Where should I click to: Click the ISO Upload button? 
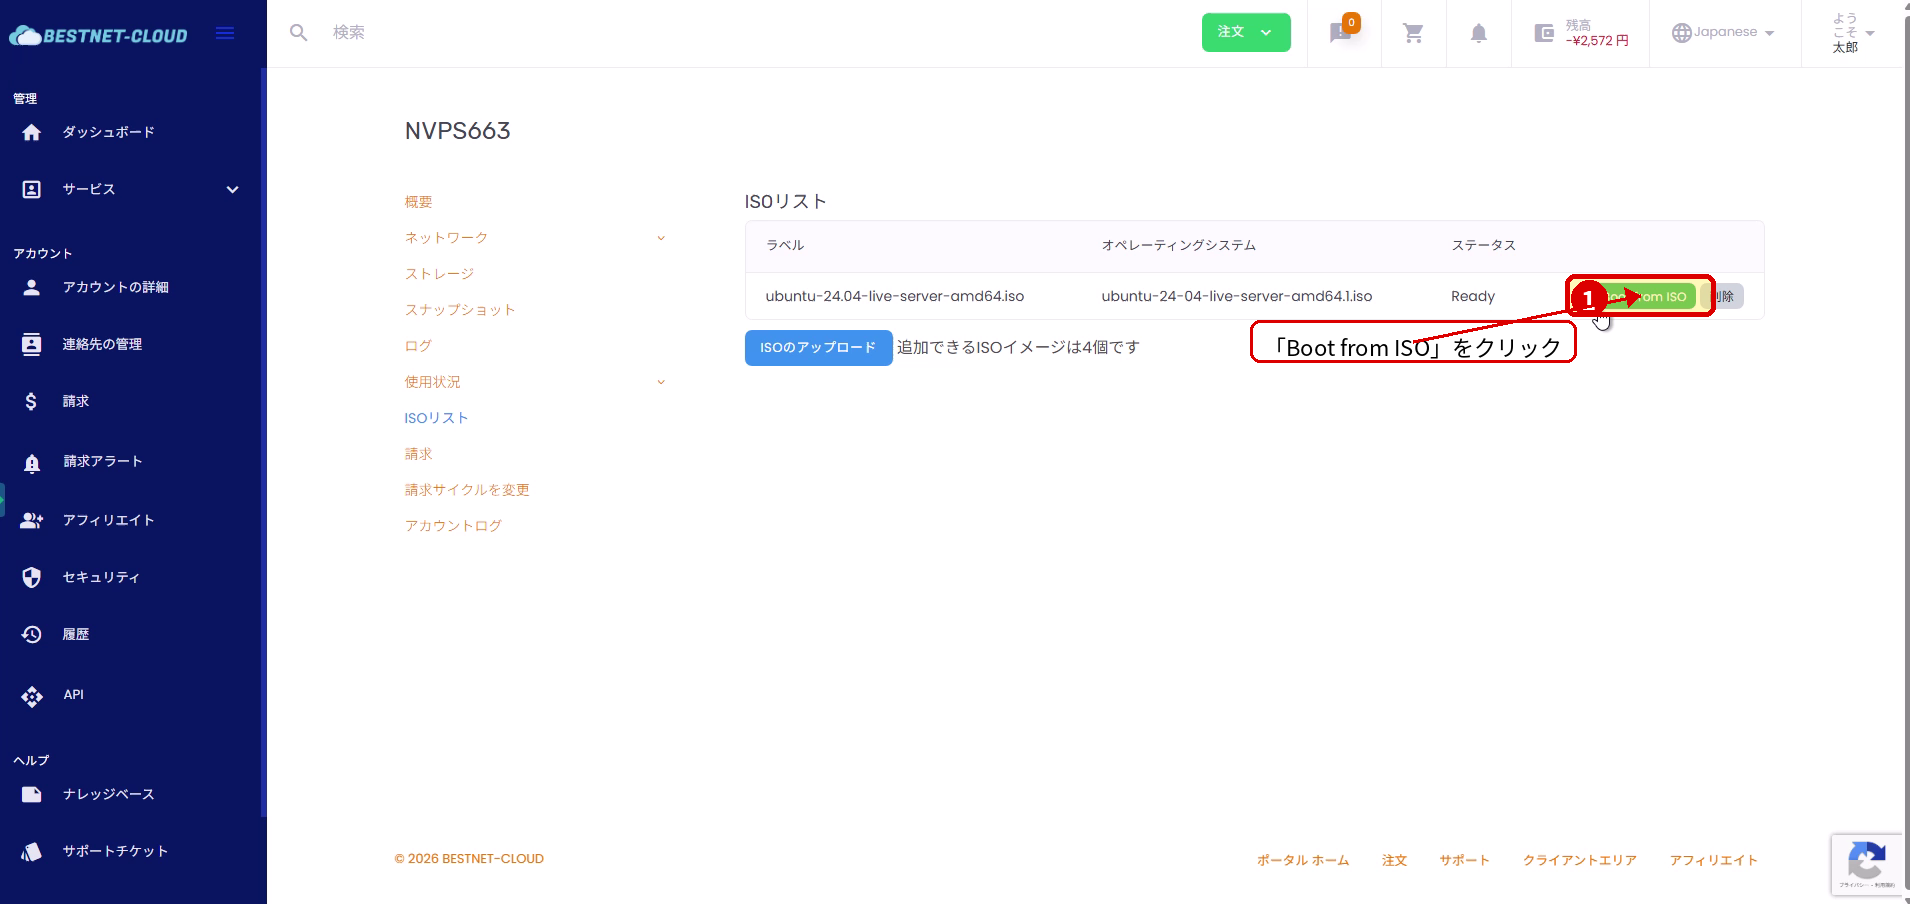pos(818,348)
